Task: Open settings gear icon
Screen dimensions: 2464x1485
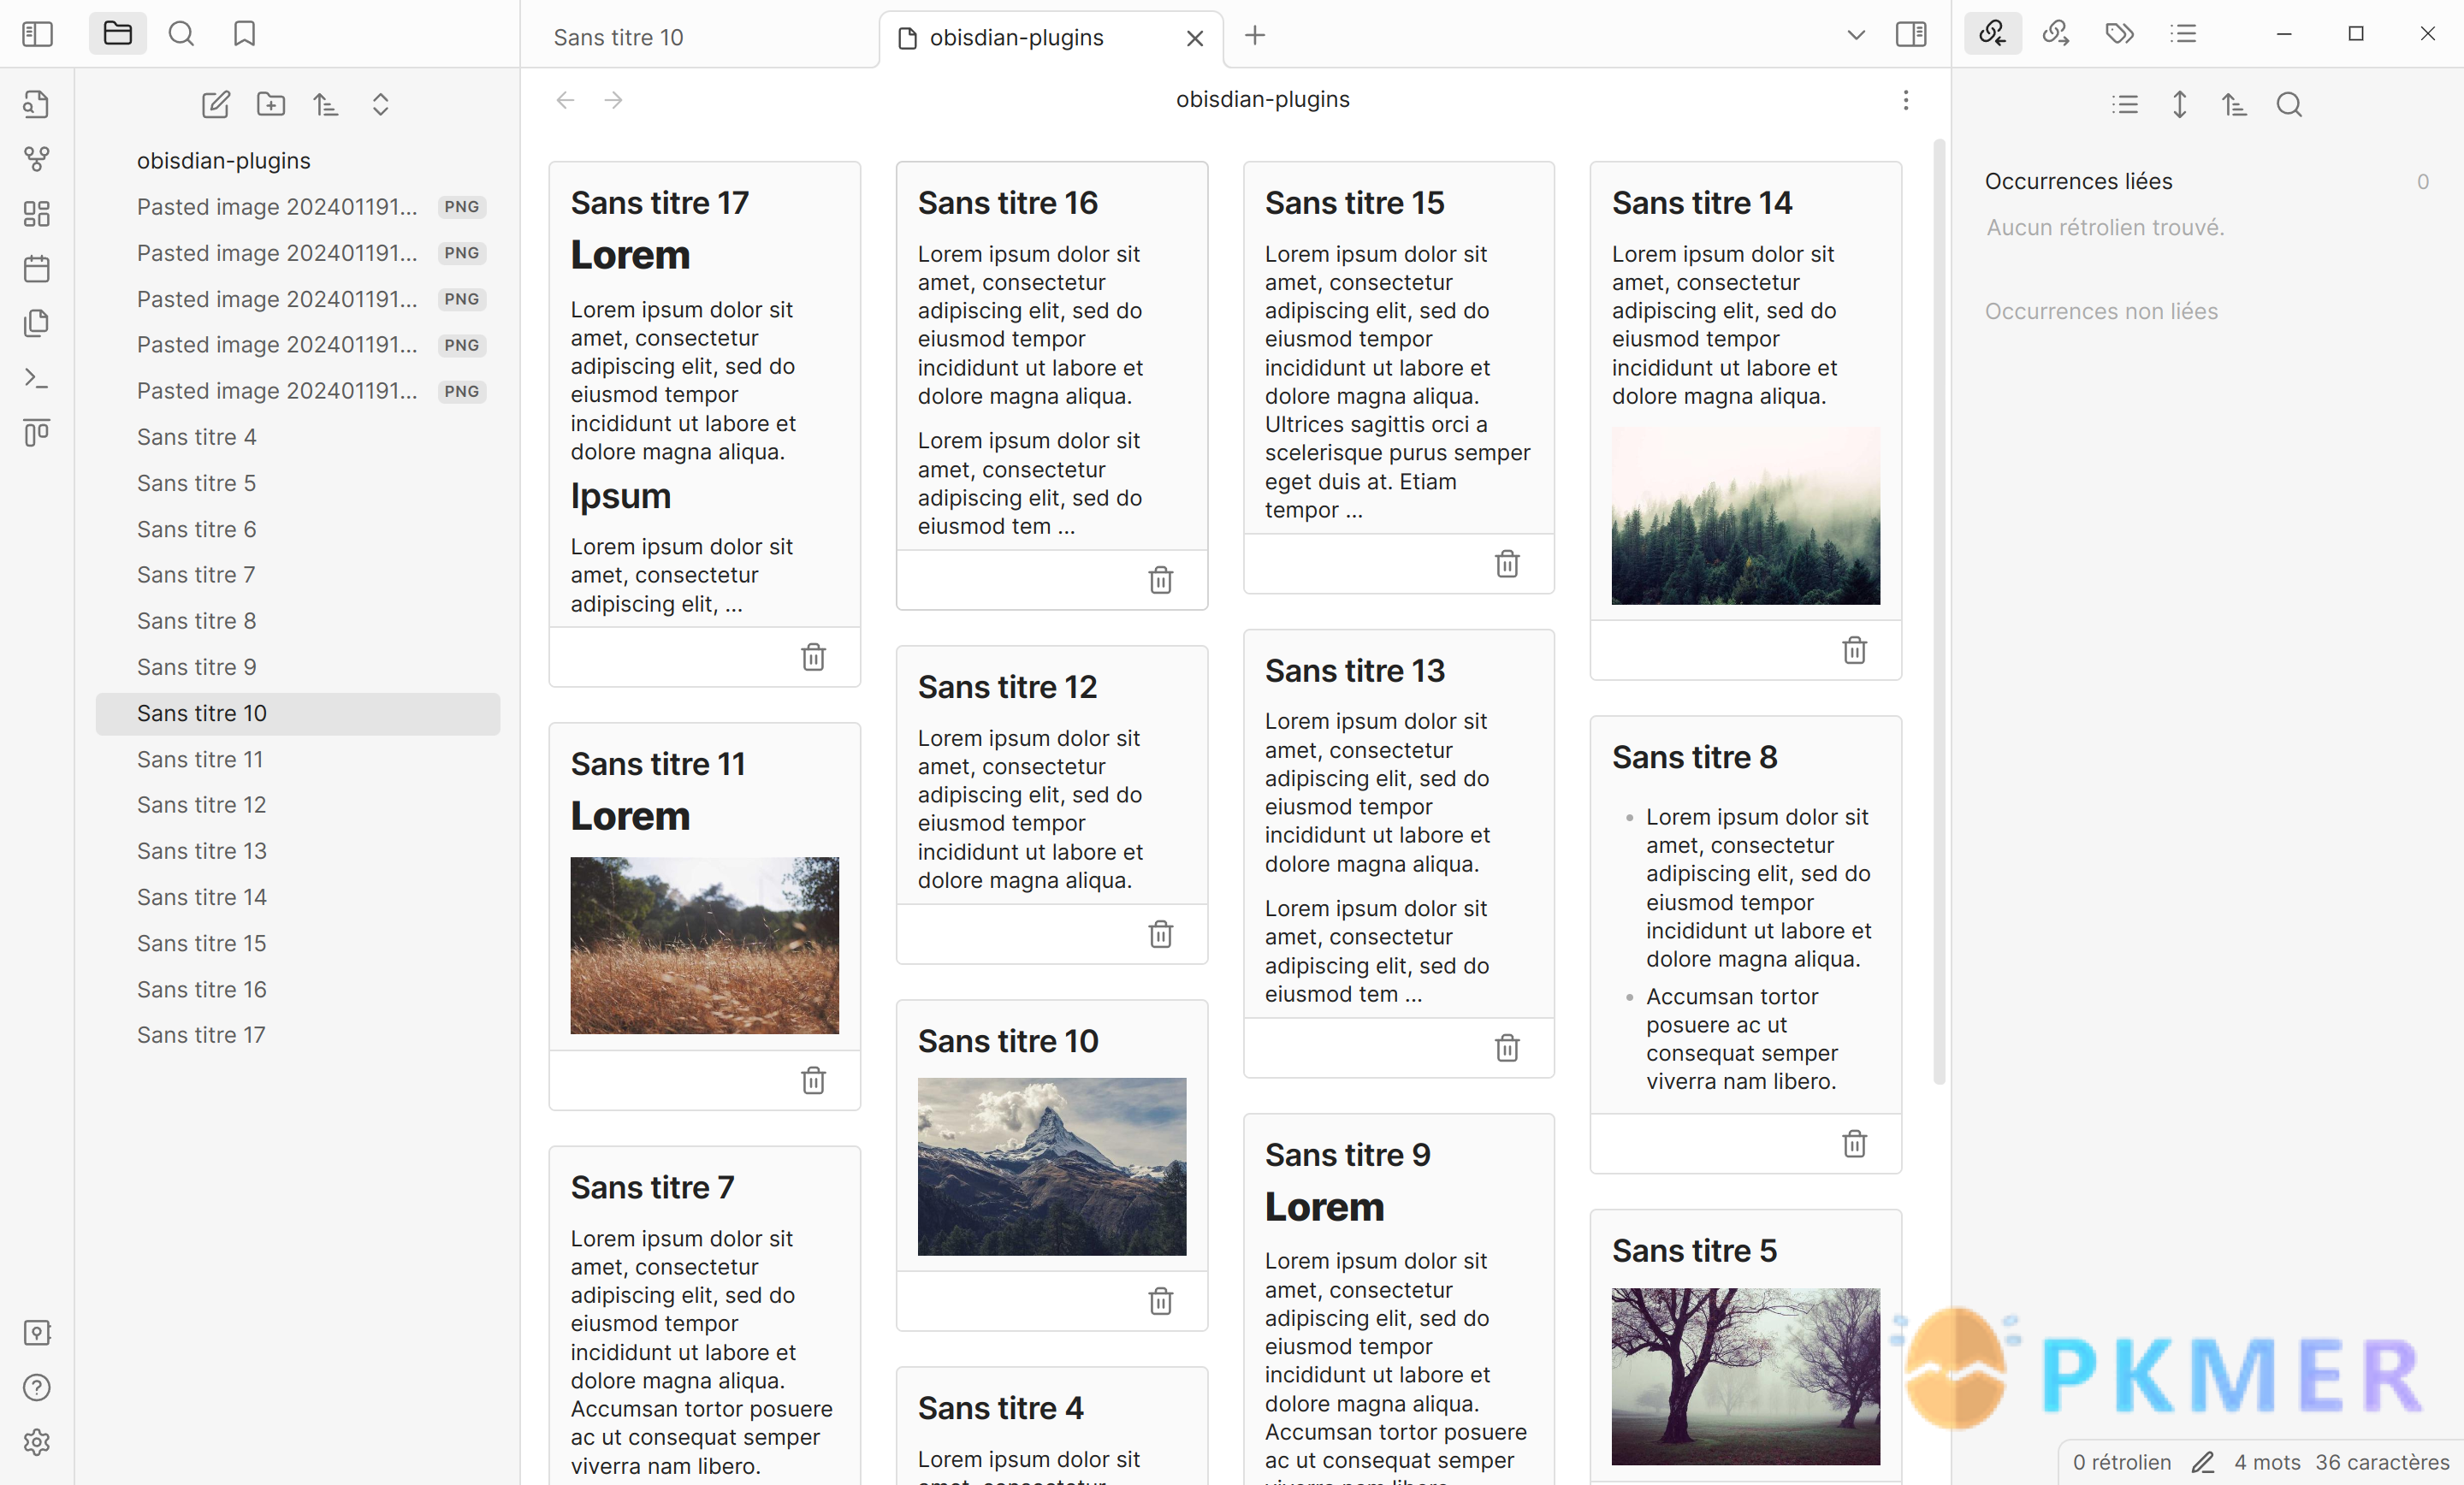Action: (37, 1442)
